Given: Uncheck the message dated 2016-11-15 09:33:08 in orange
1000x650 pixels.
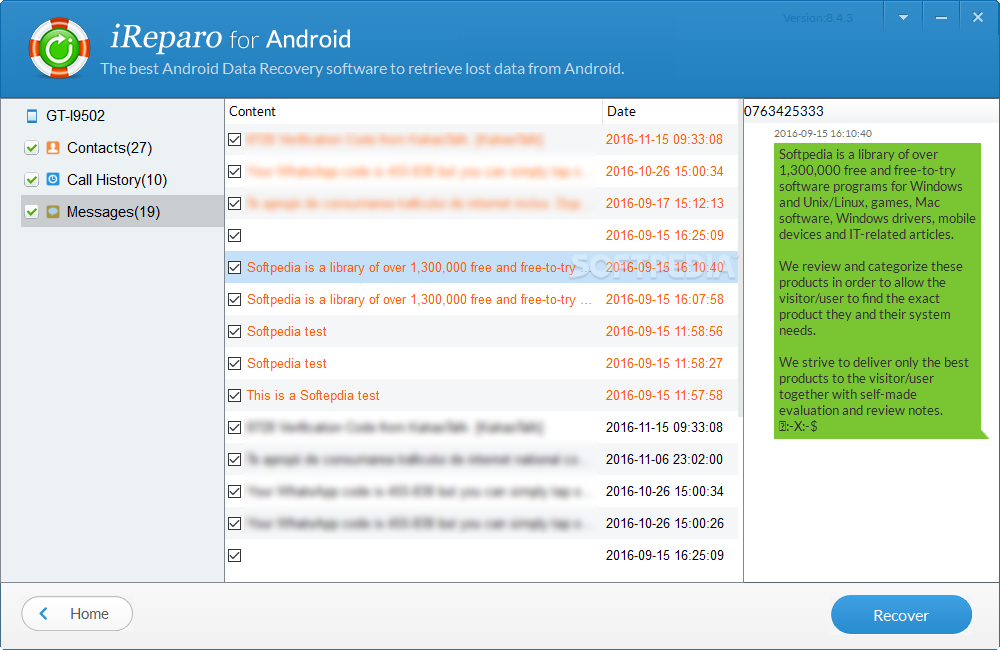Looking at the screenshot, I should [x=235, y=139].
